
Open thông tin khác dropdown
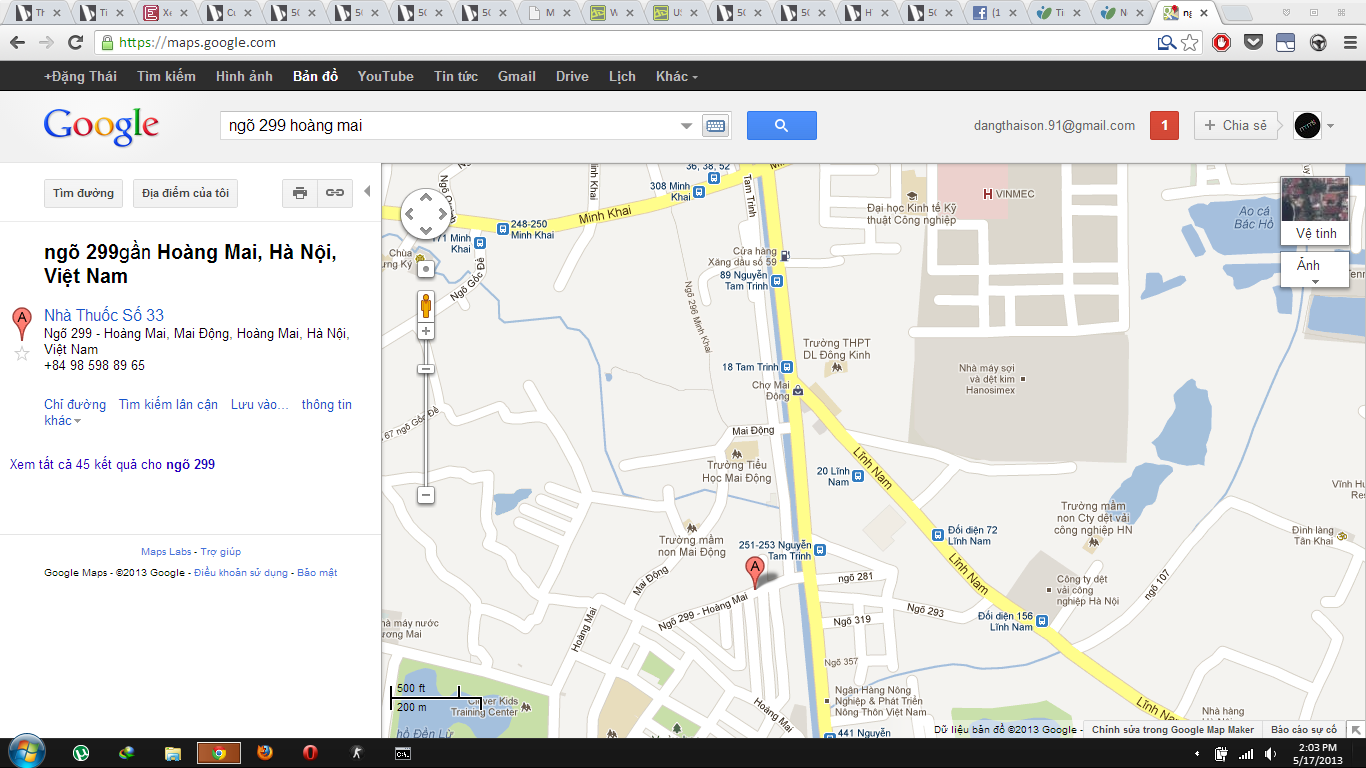point(198,412)
